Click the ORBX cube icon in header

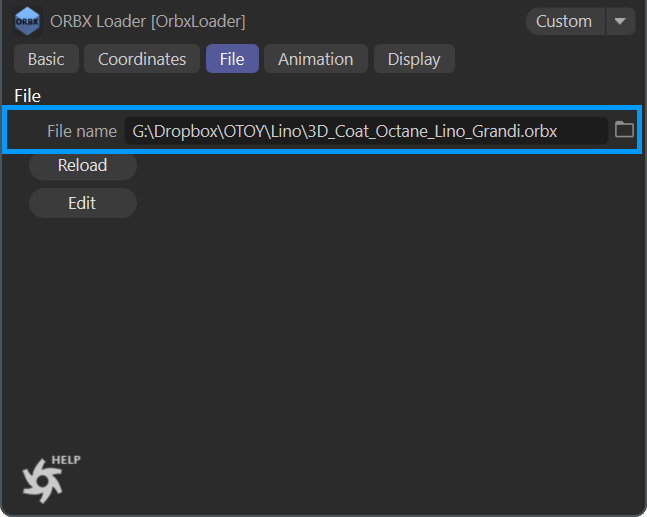pos(28,21)
